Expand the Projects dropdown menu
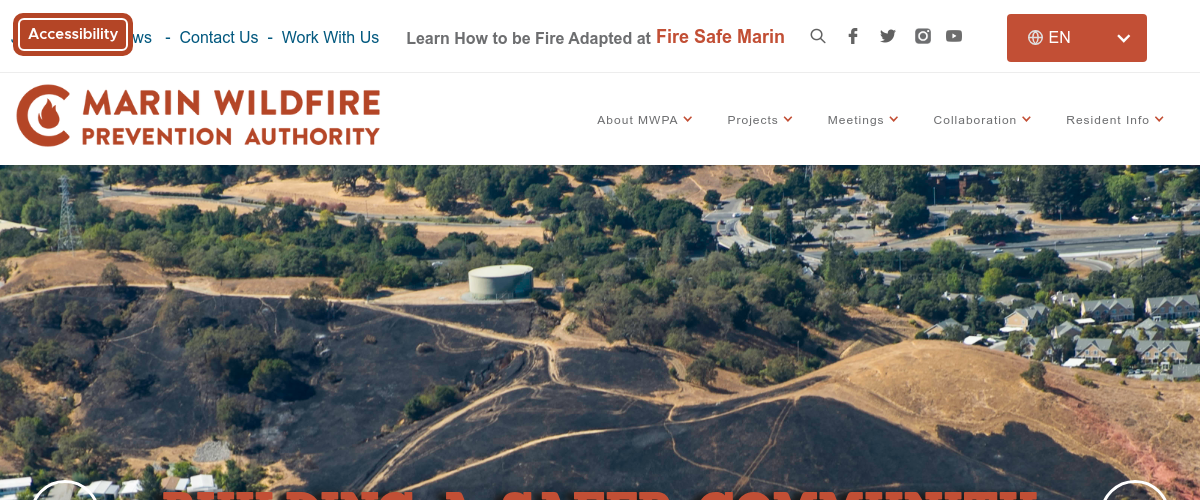Screen dimensions: 1200x500 [760, 120]
